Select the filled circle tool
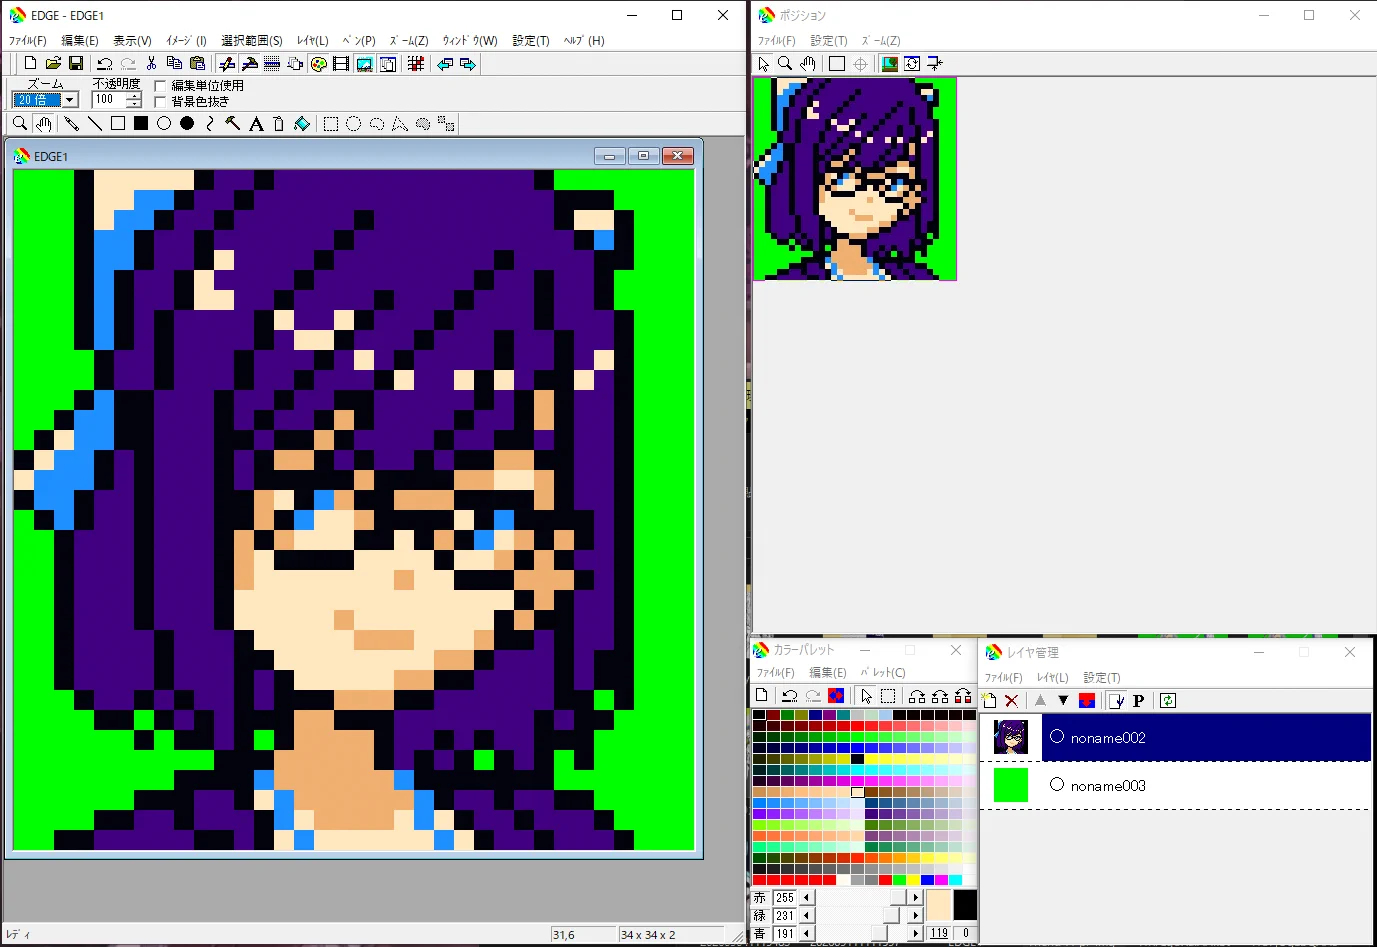1377x947 pixels. pyautogui.click(x=187, y=124)
